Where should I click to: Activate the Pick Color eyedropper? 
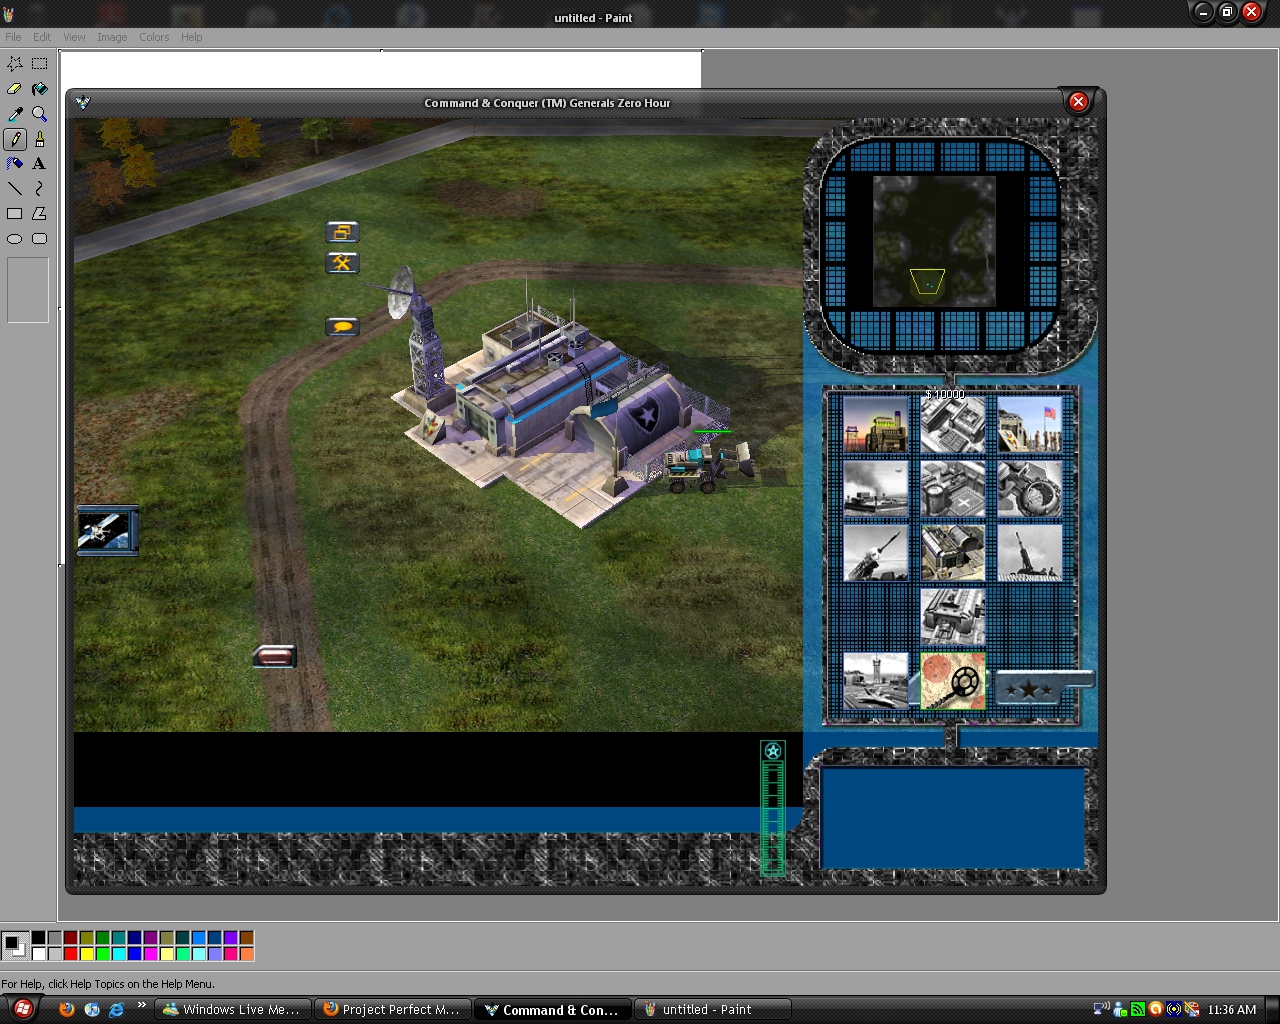pyautogui.click(x=15, y=114)
